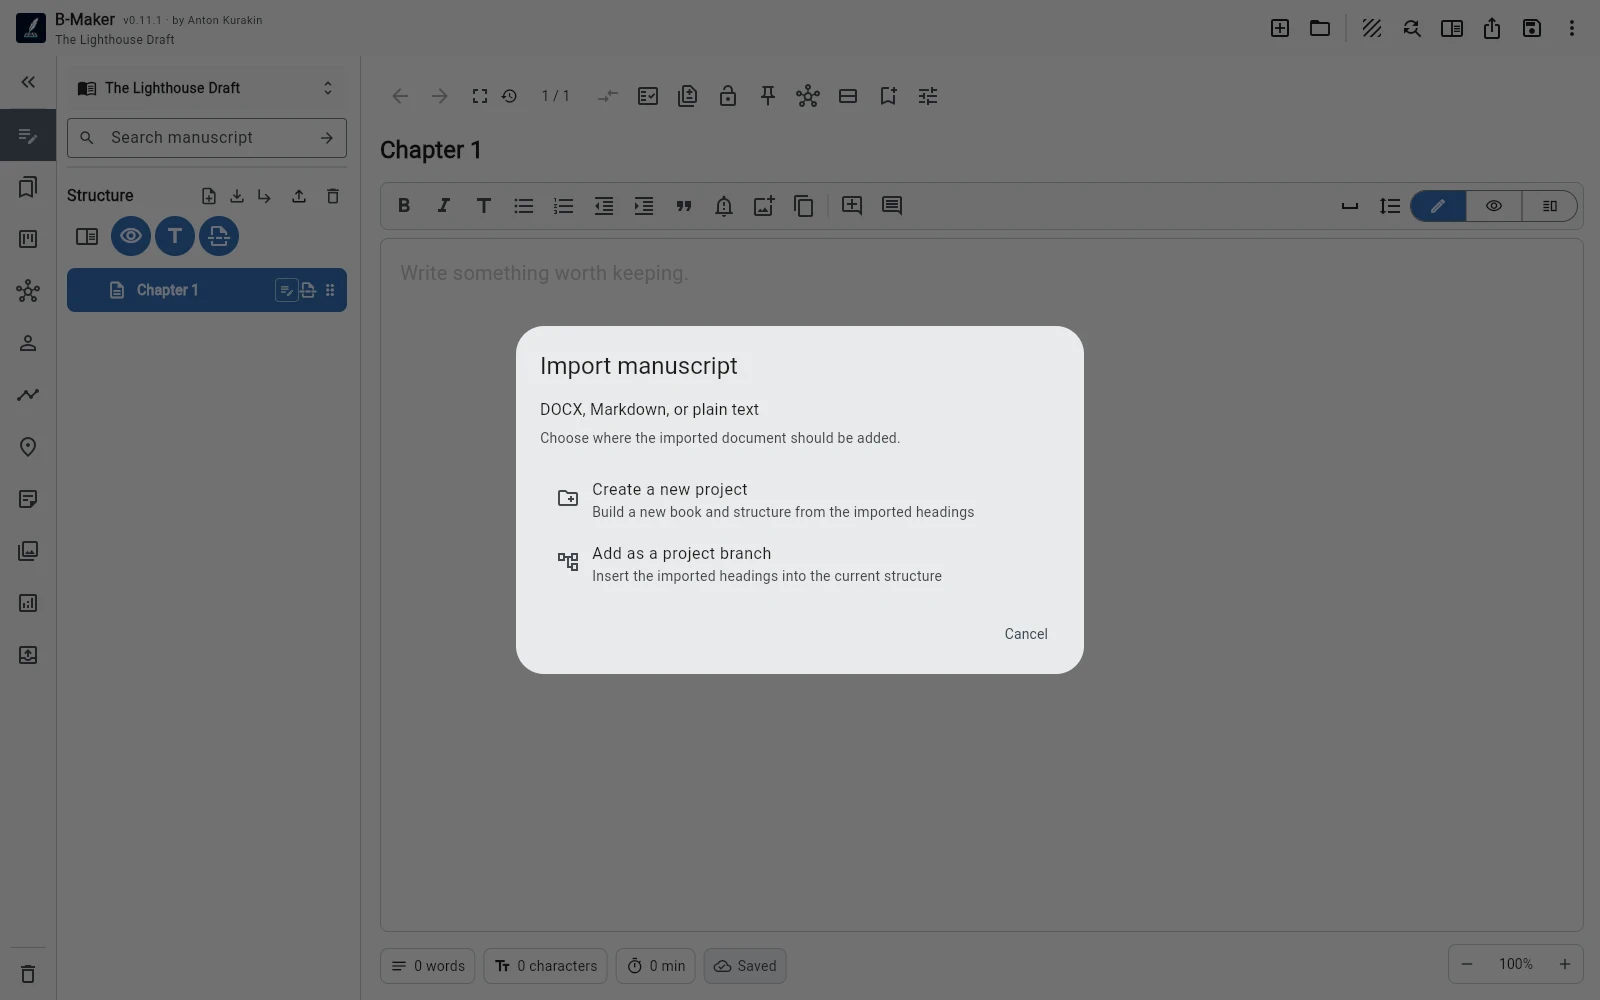Toggle the eye visibility filter in Structure
Image resolution: width=1600 pixels, height=1000 pixels.
click(x=131, y=236)
